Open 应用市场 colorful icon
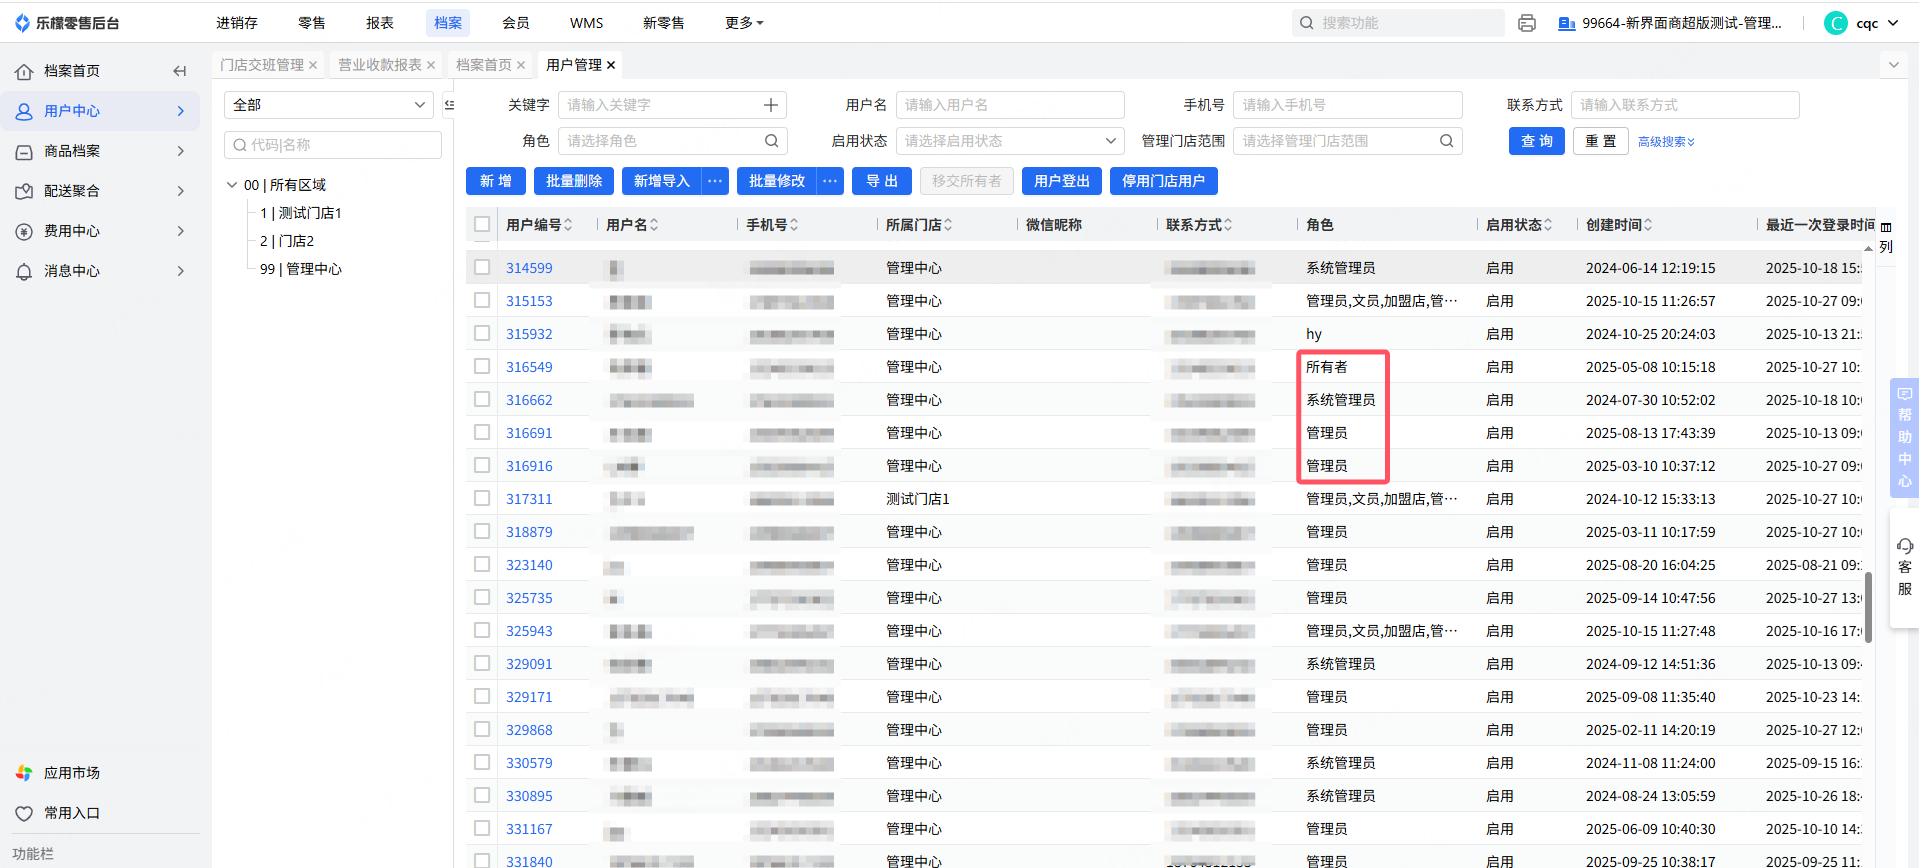The height and width of the screenshot is (868, 1919). [24, 773]
